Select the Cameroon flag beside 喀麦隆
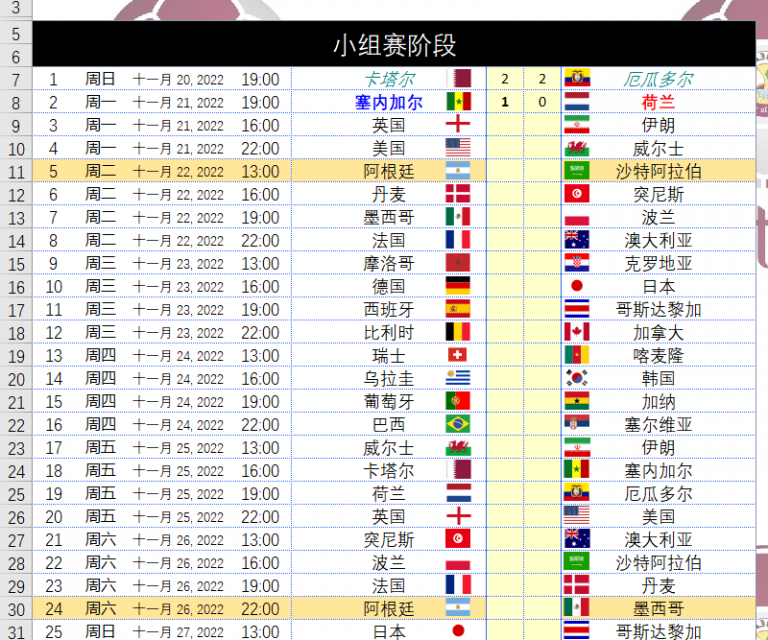This screenshot has height=640, width=768. point(577,355)
